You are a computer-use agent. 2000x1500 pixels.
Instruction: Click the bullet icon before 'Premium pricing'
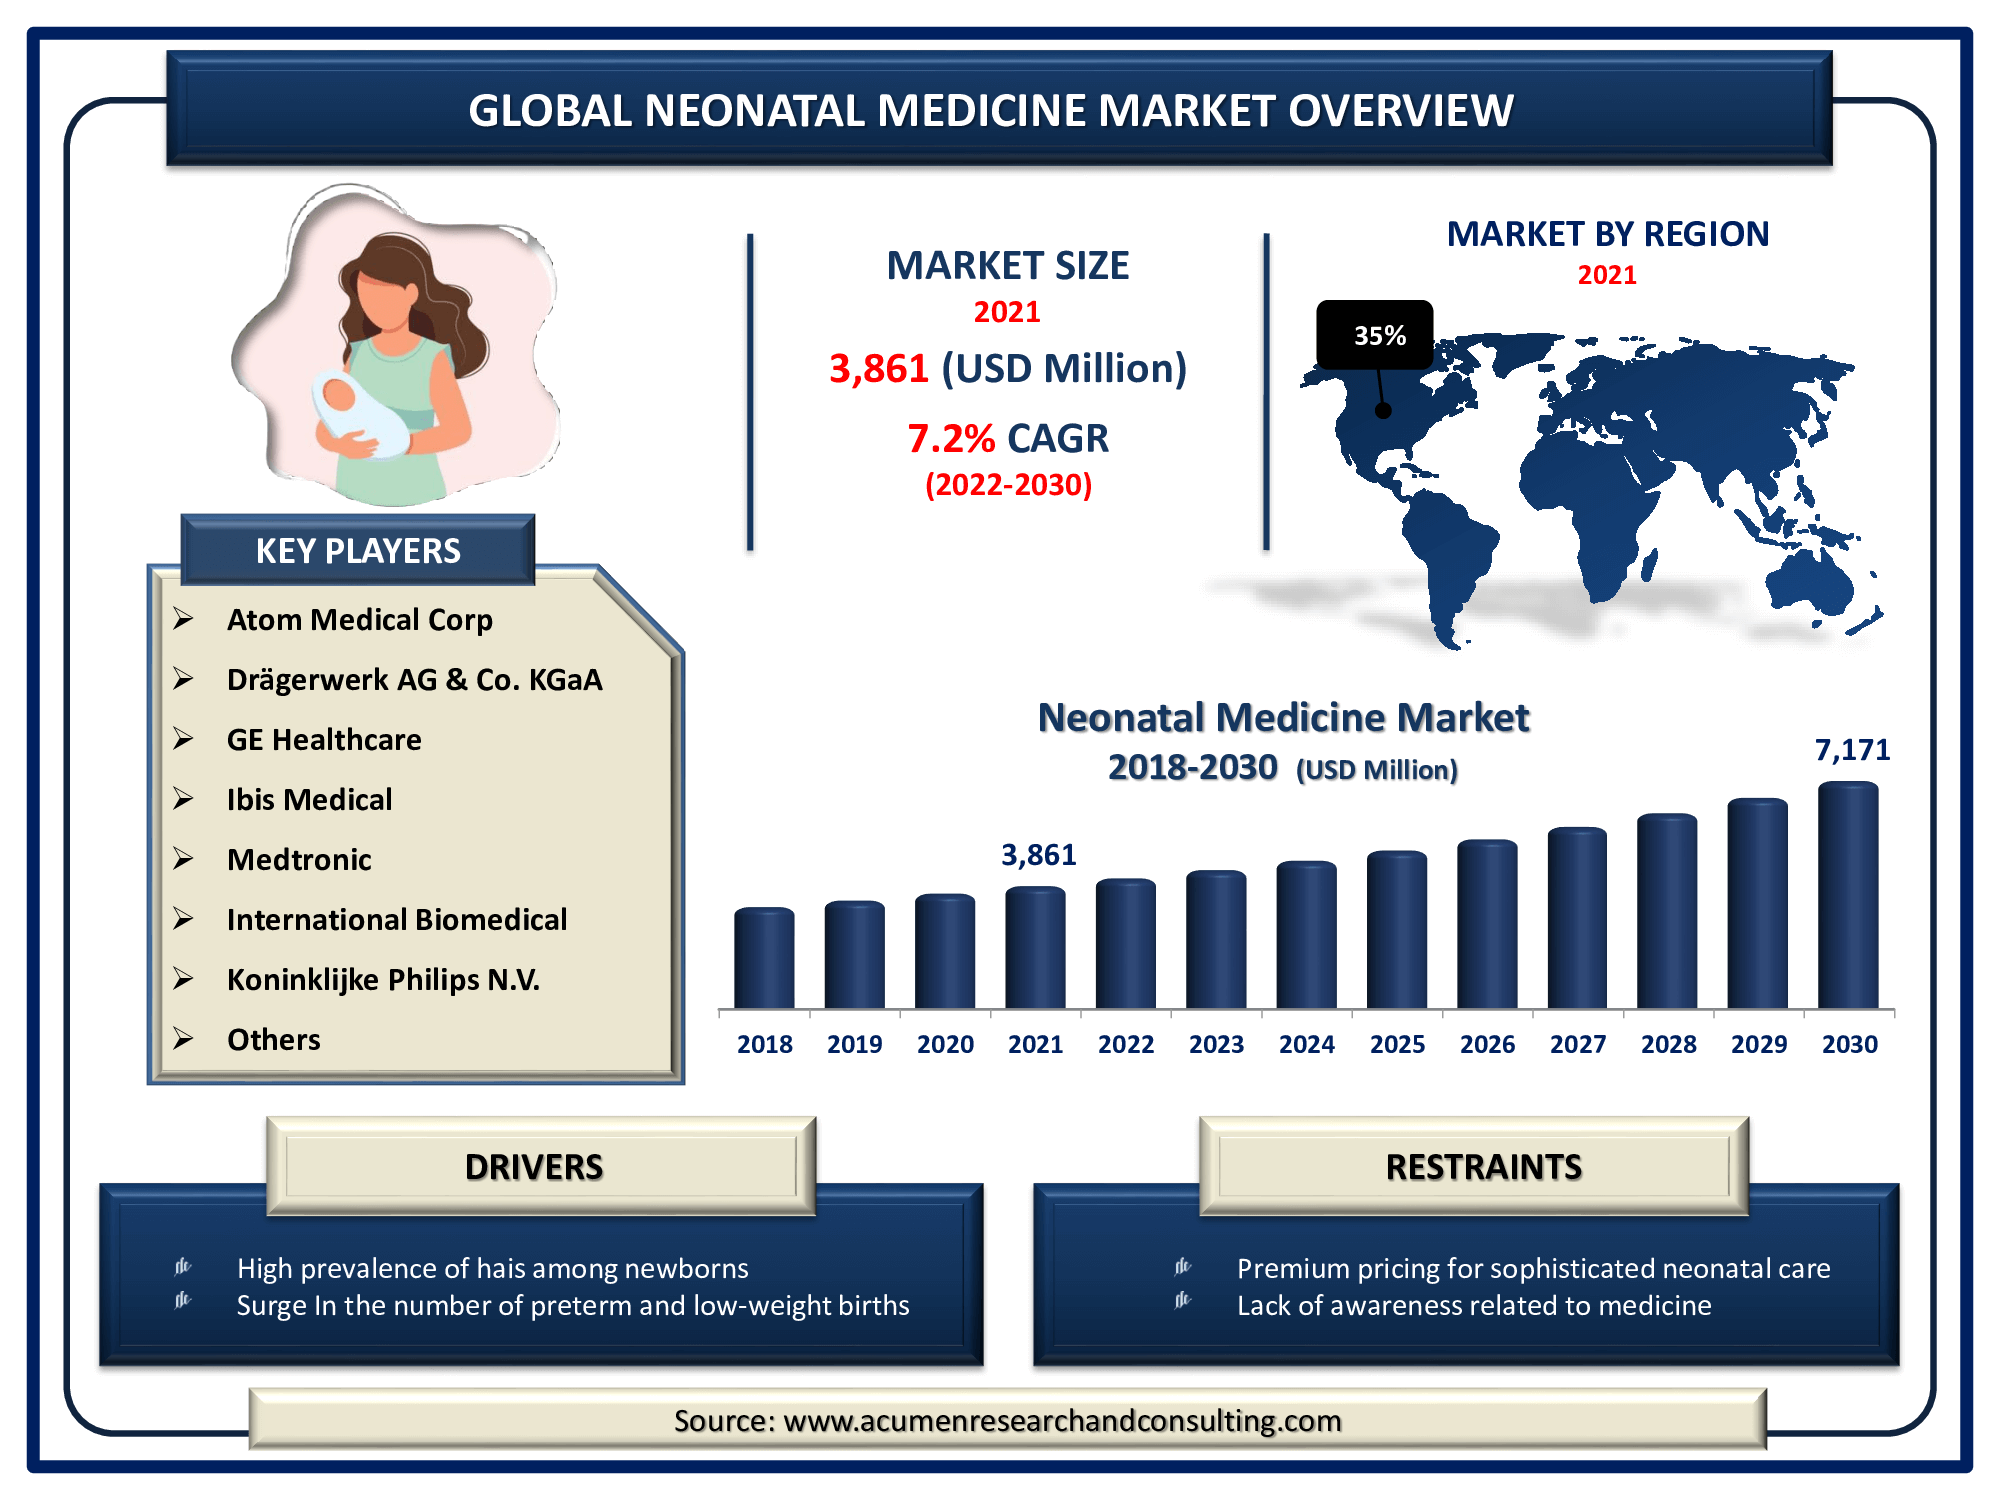(1183, 1267)
